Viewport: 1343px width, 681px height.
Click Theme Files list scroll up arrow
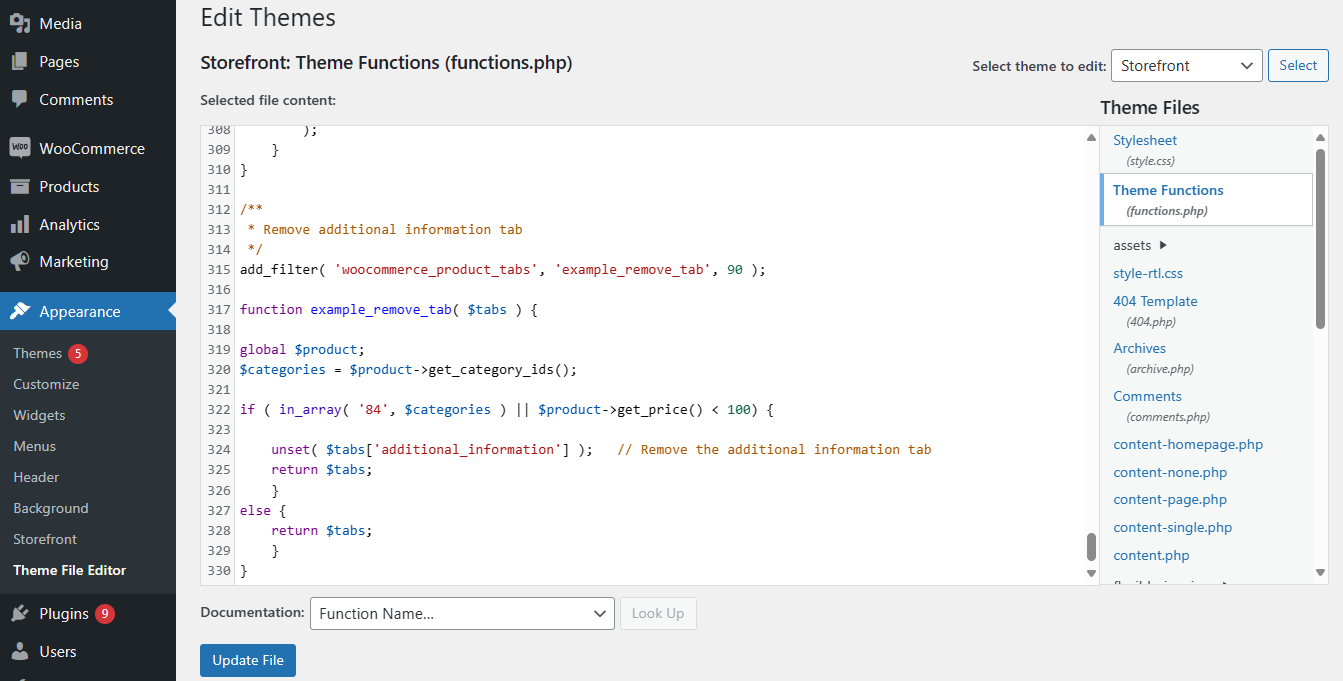tap(1320, 138)
